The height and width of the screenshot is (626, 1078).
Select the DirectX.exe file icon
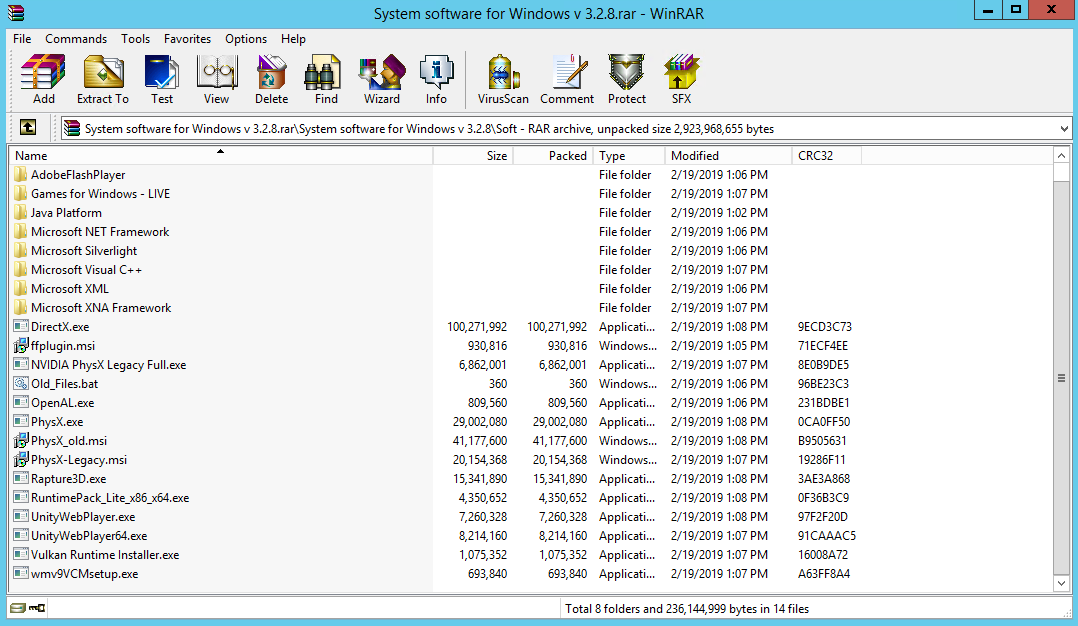[x=21, y=326]
